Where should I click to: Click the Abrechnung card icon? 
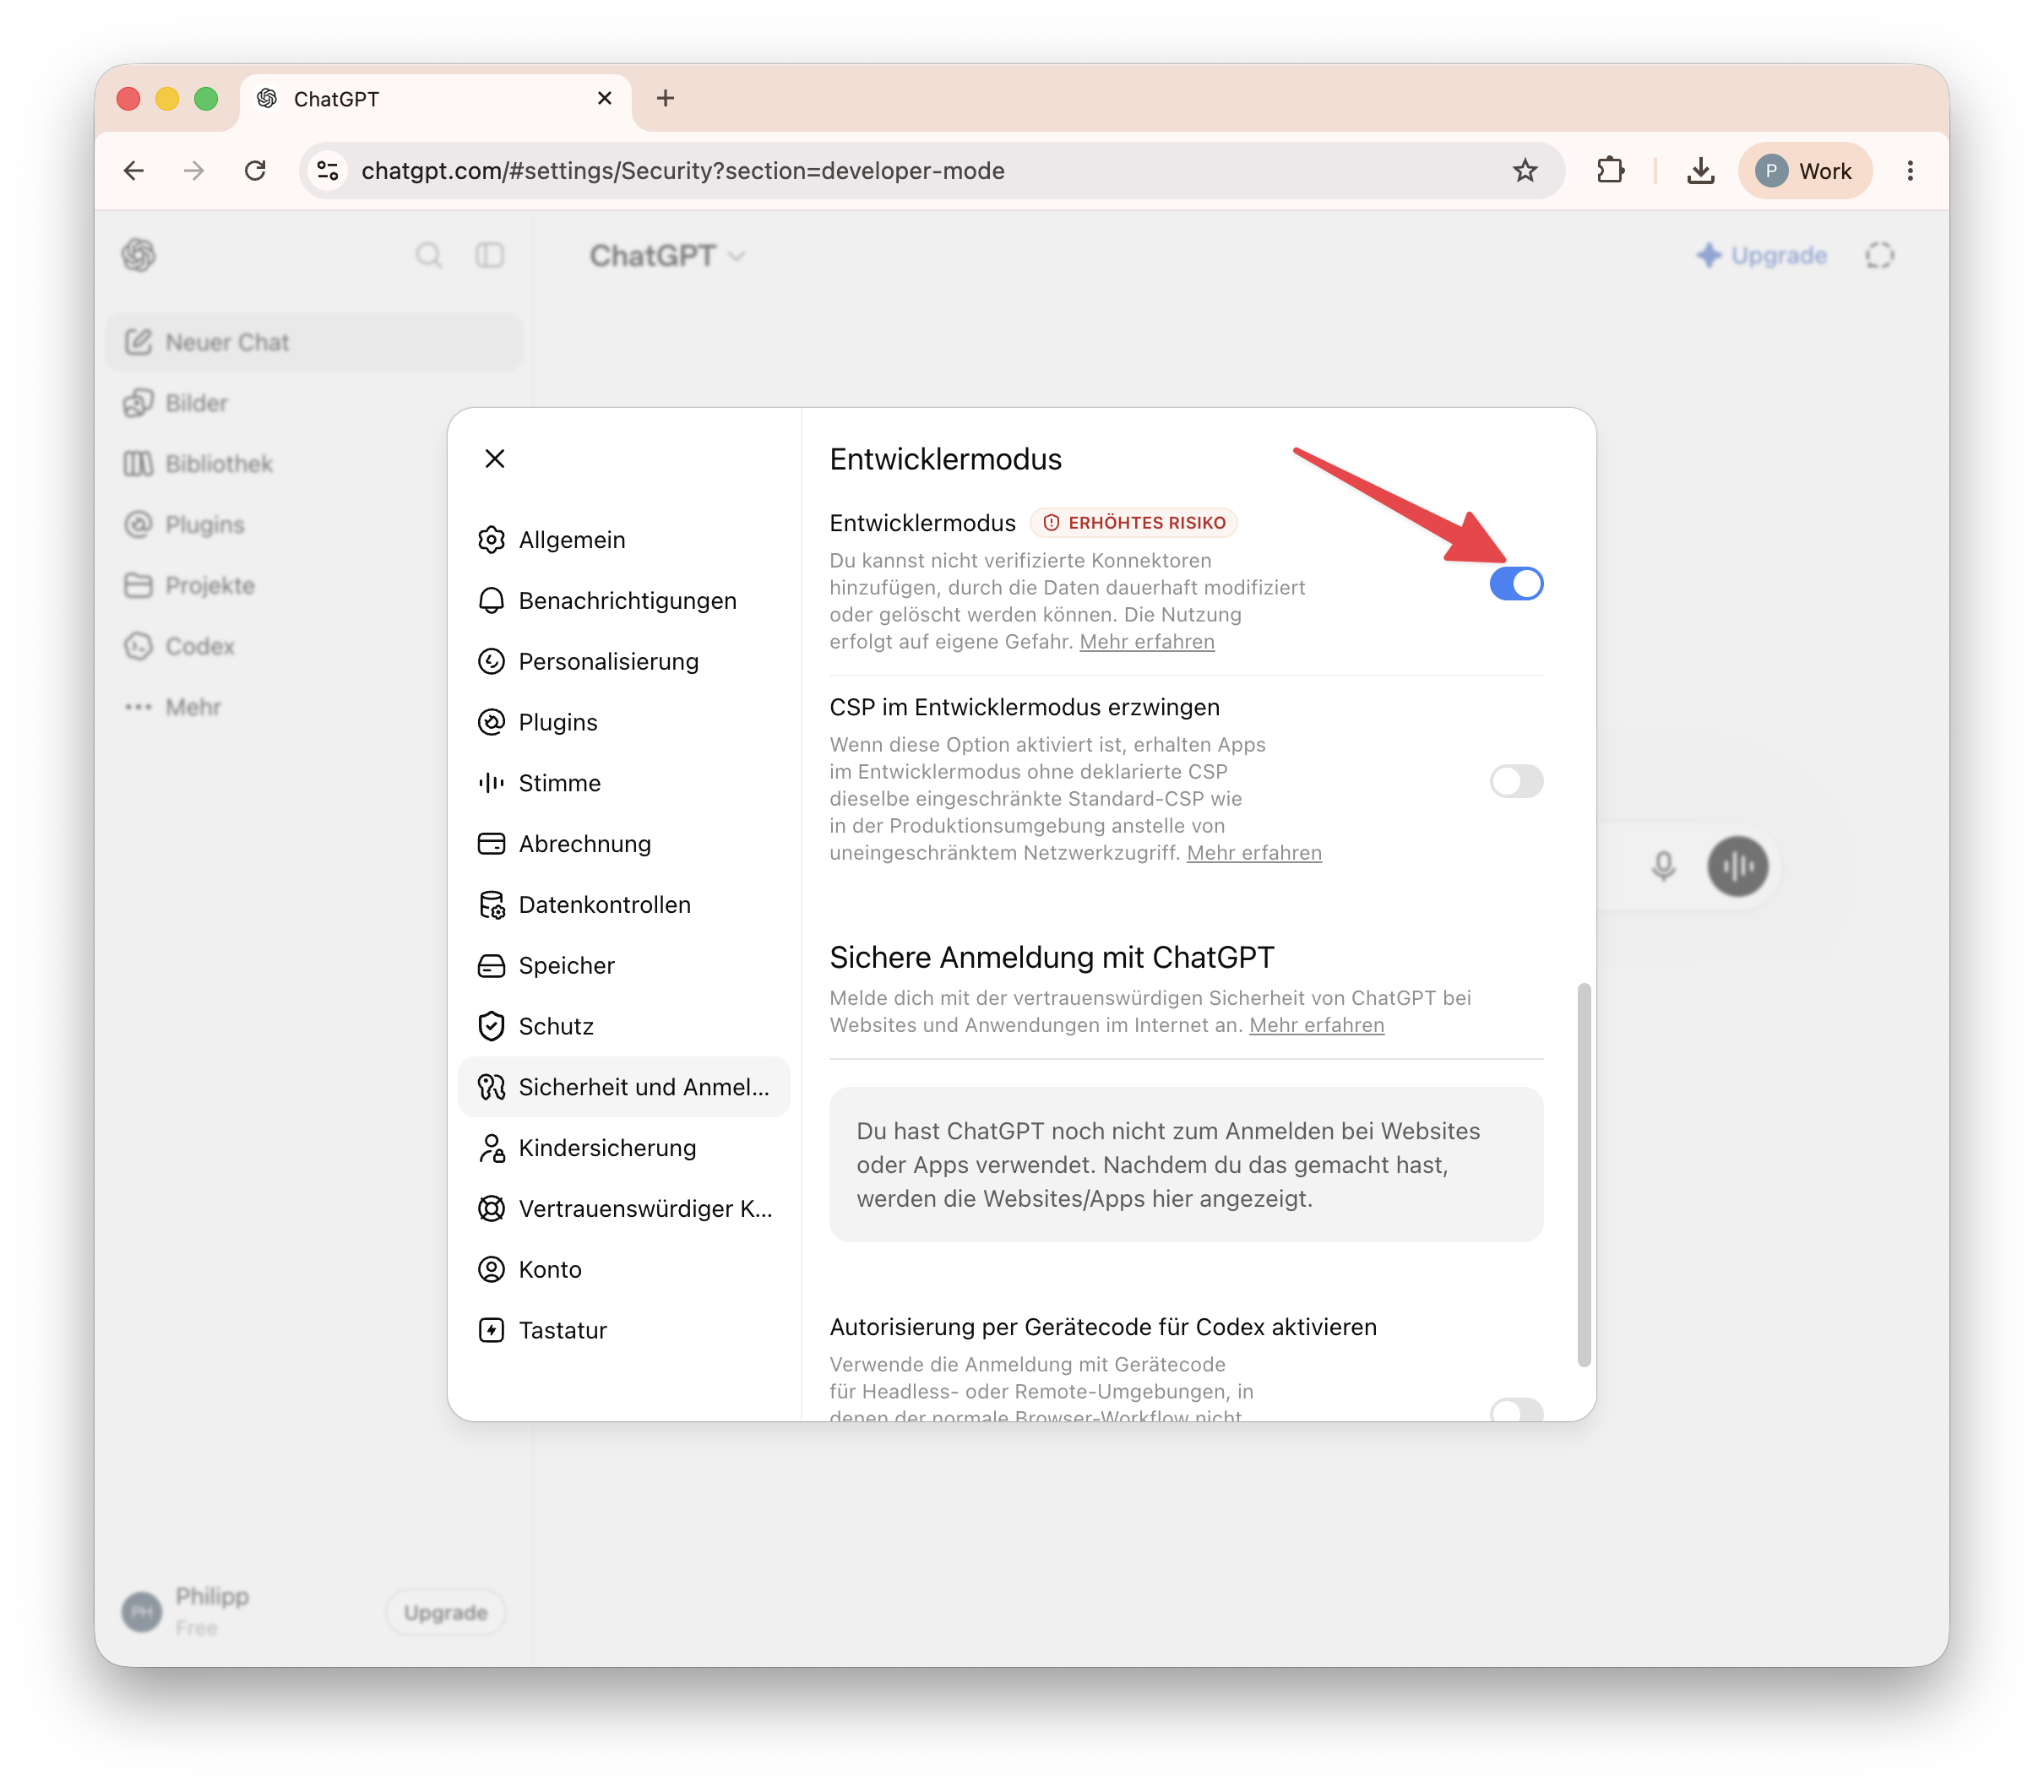click(491, 844)
